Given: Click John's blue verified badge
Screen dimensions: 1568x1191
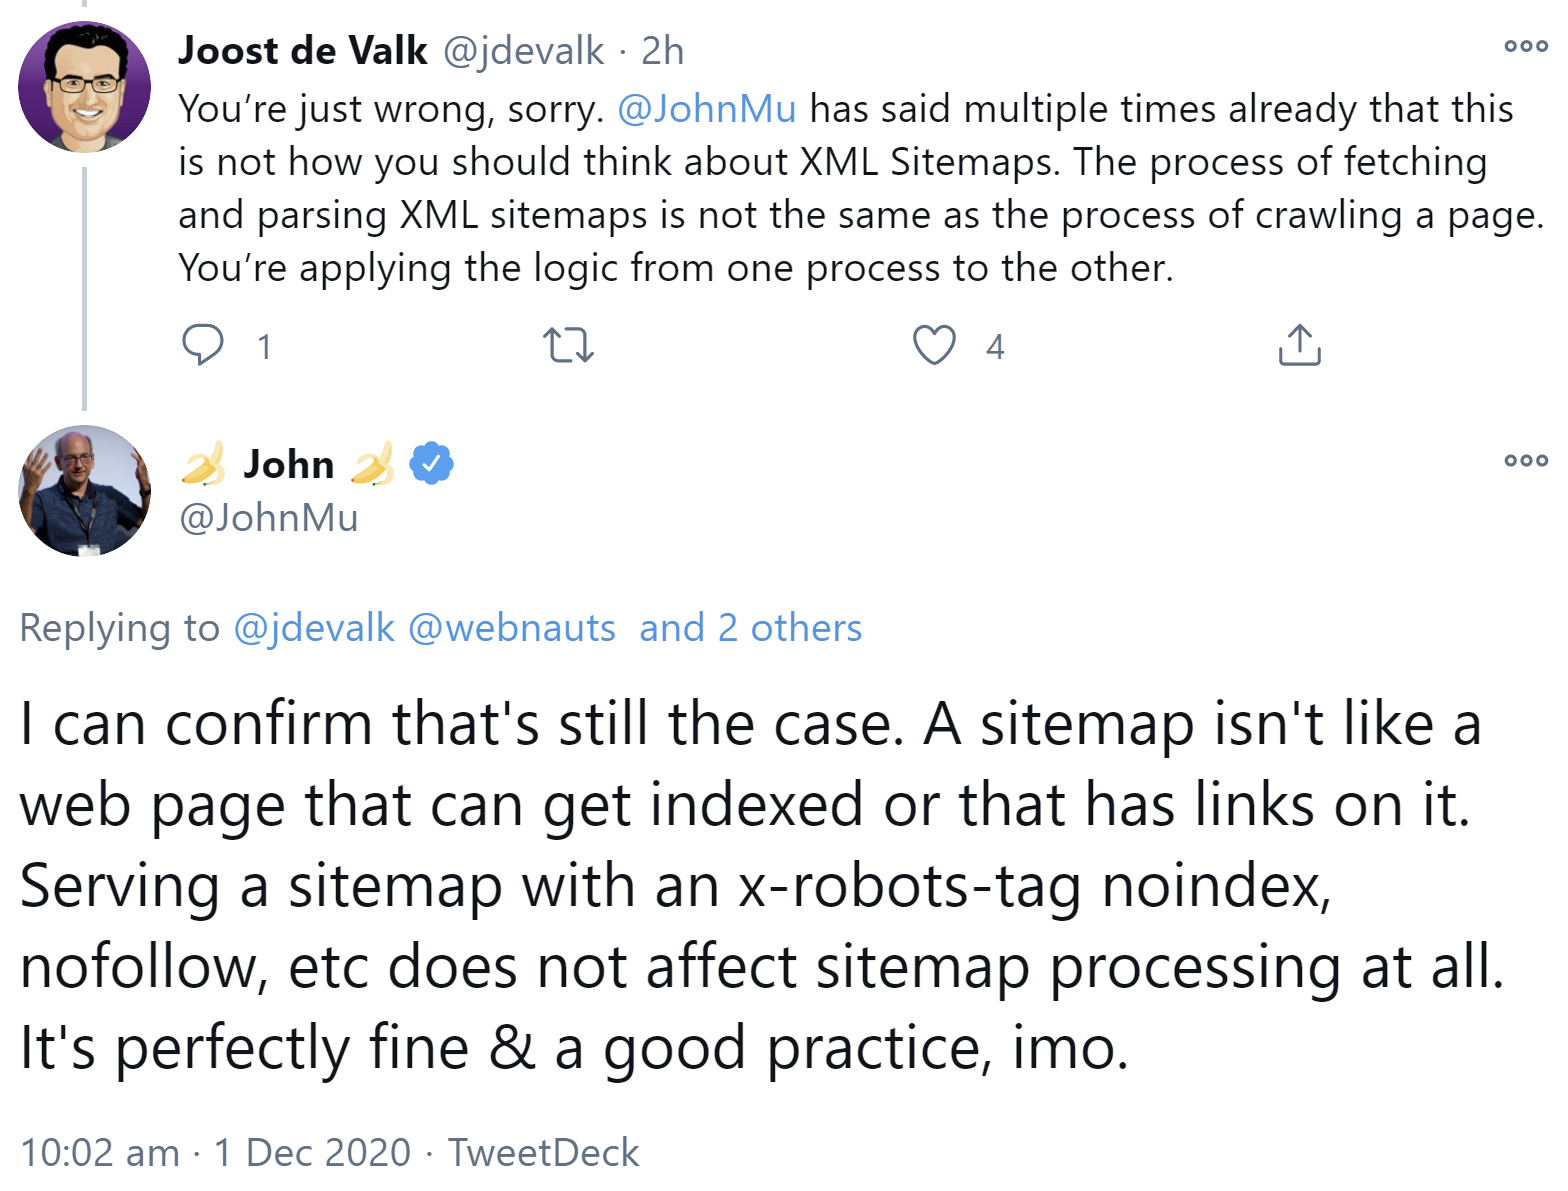Looking at the screenshot, I should click(x=432, y=463).
